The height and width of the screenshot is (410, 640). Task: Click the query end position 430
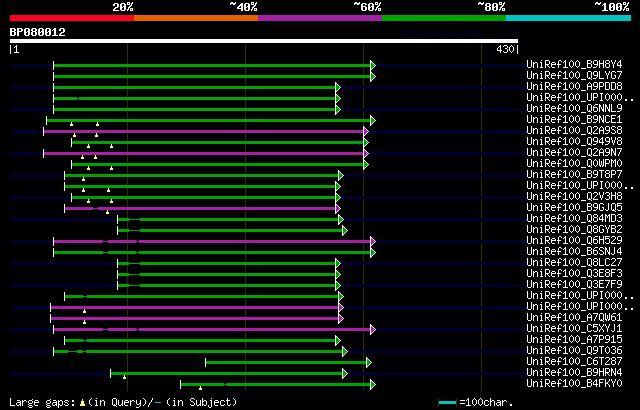(505, 50)
